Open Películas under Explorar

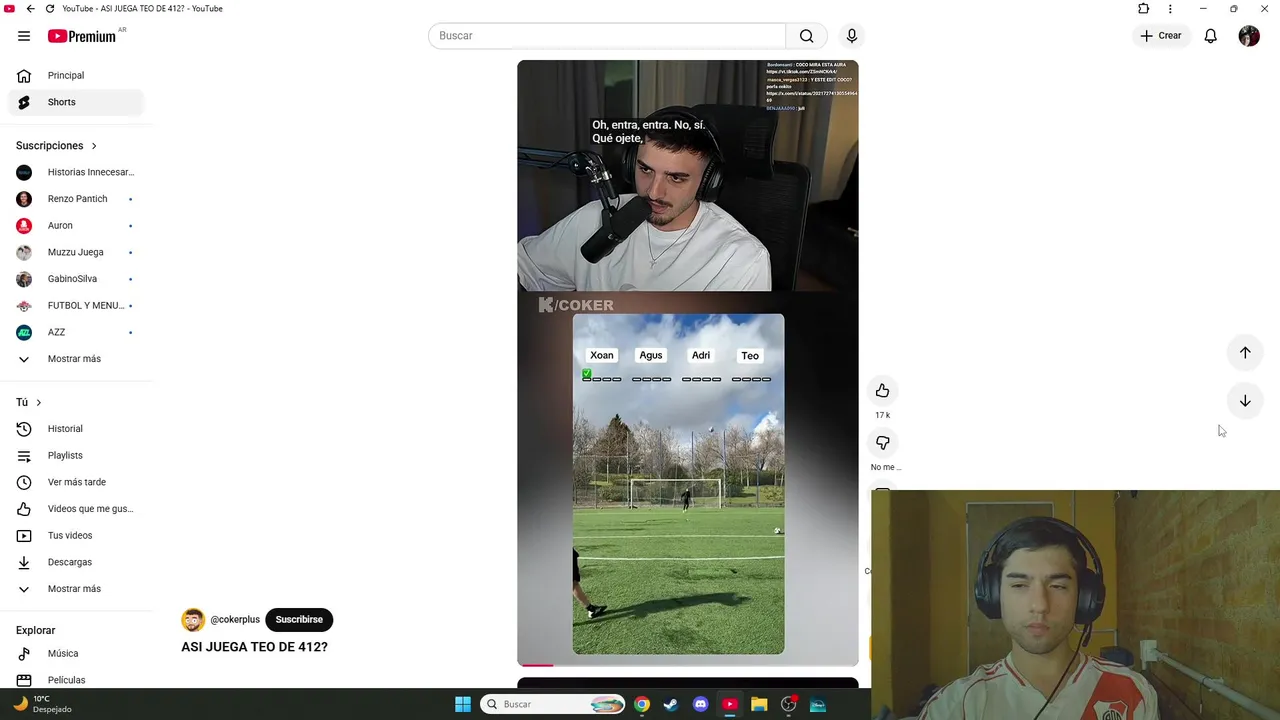tap(76, 680)
